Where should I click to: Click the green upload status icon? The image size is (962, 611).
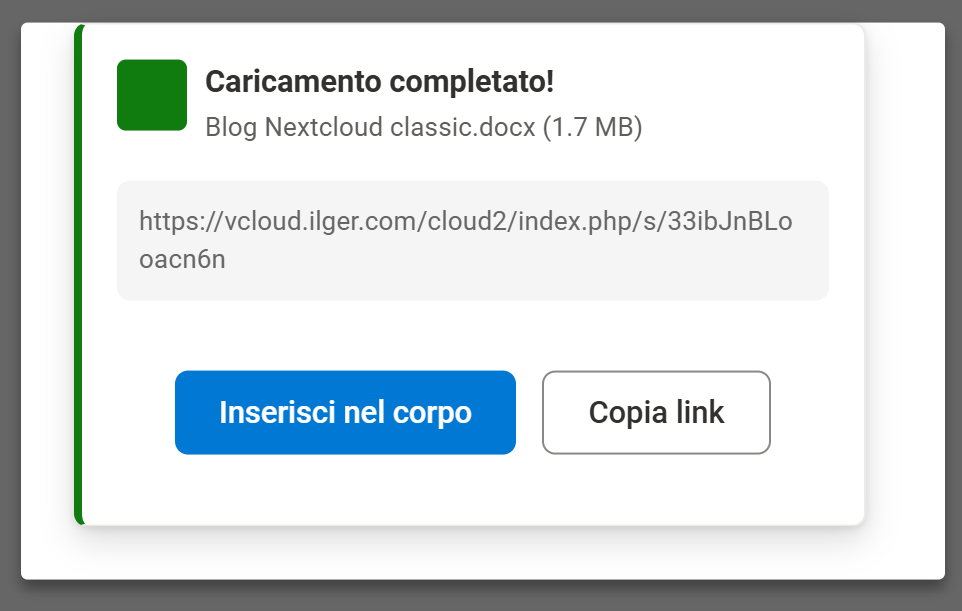tap(152, 95)
